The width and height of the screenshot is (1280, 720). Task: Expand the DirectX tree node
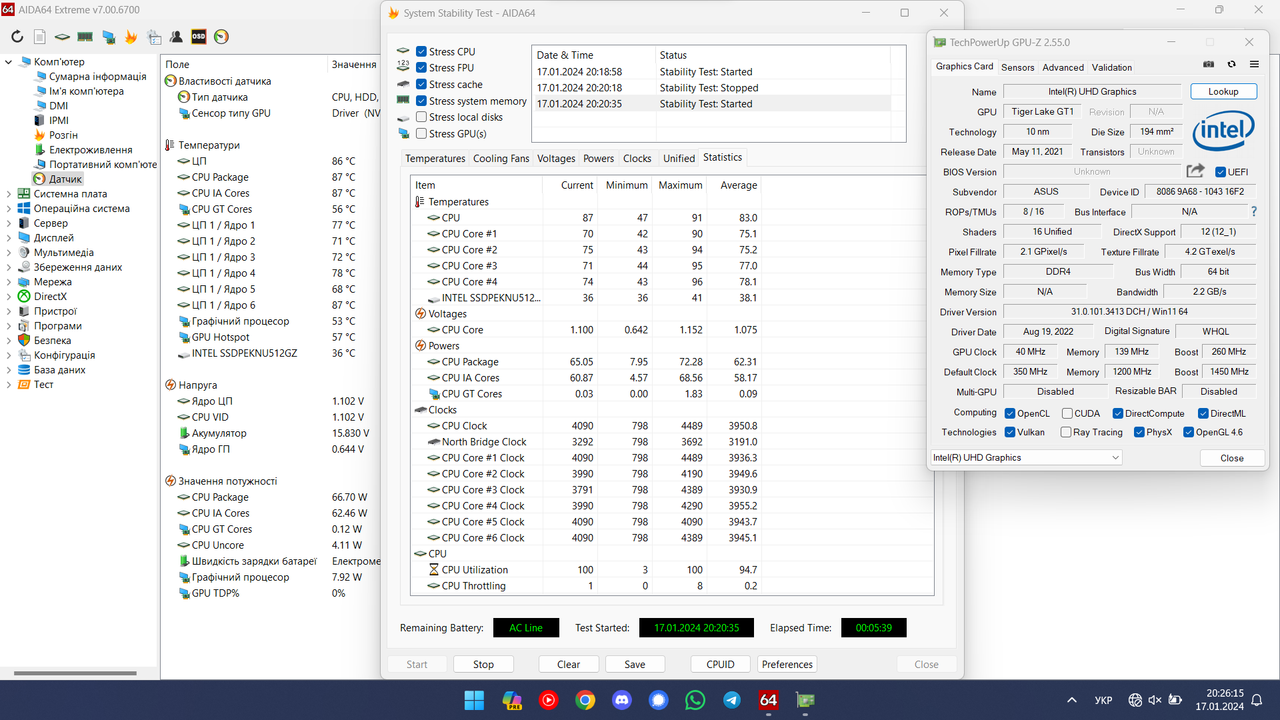9,296
